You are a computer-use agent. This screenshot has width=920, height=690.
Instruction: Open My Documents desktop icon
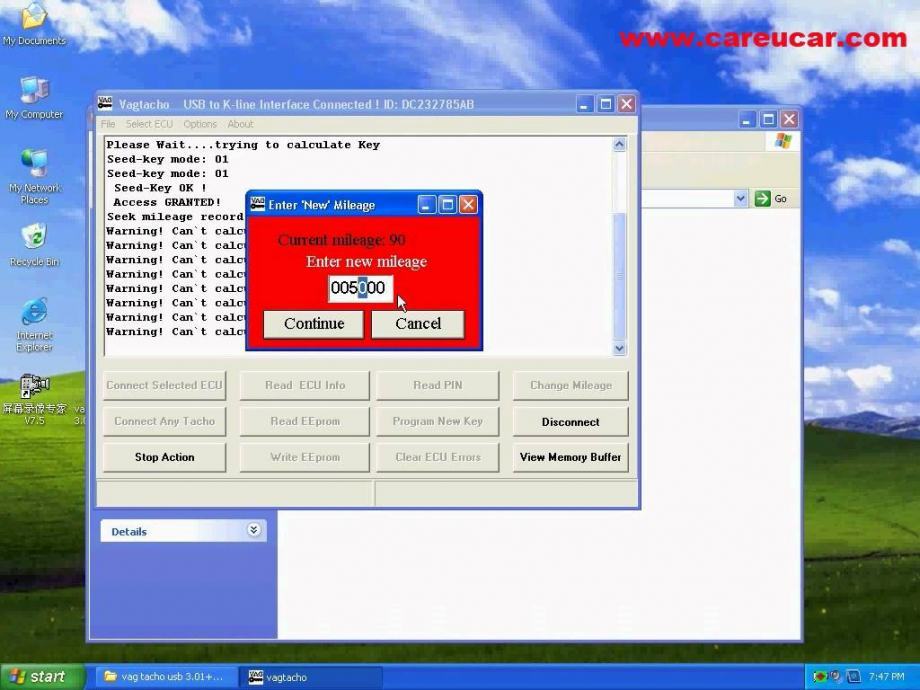point(34,22)
